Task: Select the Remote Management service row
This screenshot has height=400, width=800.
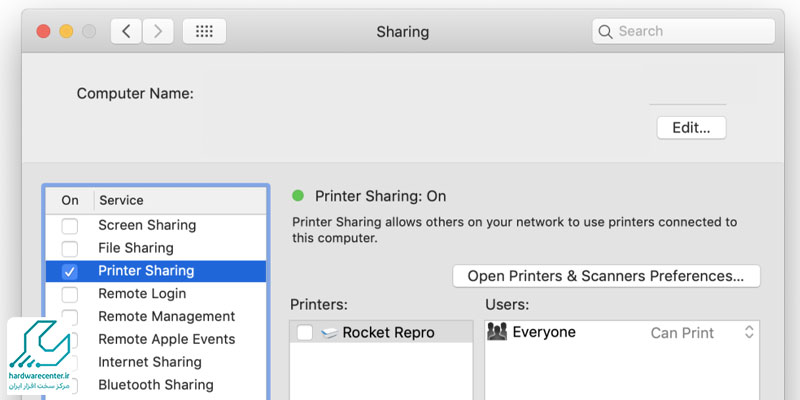Action: point(156,317)
